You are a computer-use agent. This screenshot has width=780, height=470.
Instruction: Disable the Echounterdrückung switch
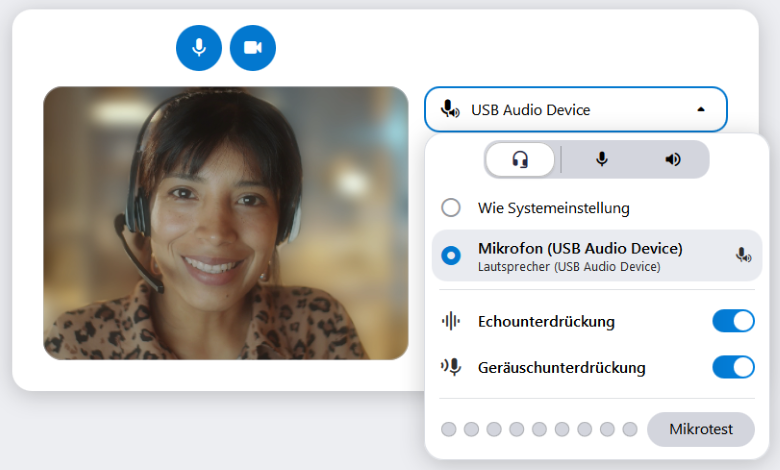(733, 321)
